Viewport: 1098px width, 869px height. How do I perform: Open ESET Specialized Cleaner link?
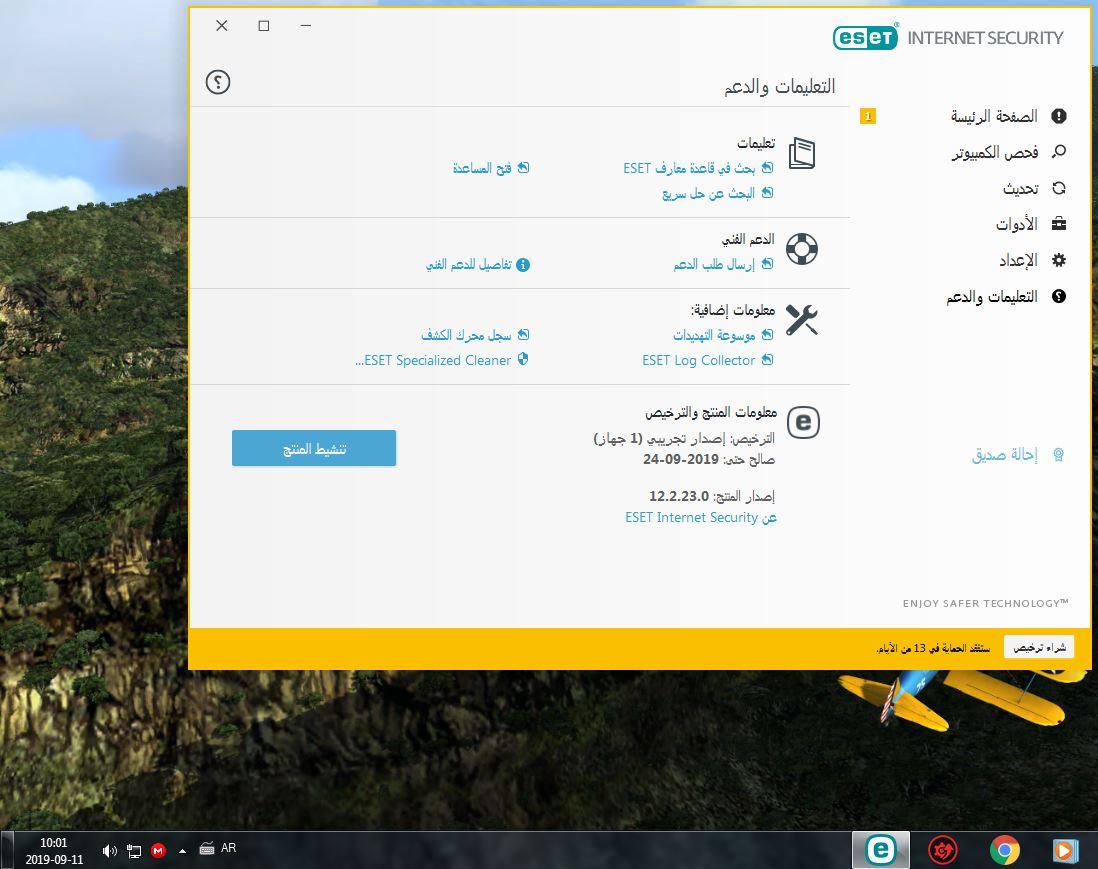point(433,360)
